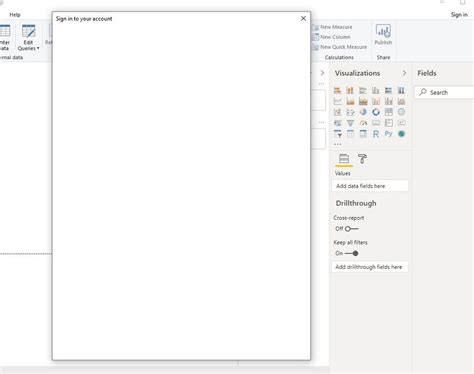
Task: Select the Clustered bar chart visual
Action: tap(363, 90)
